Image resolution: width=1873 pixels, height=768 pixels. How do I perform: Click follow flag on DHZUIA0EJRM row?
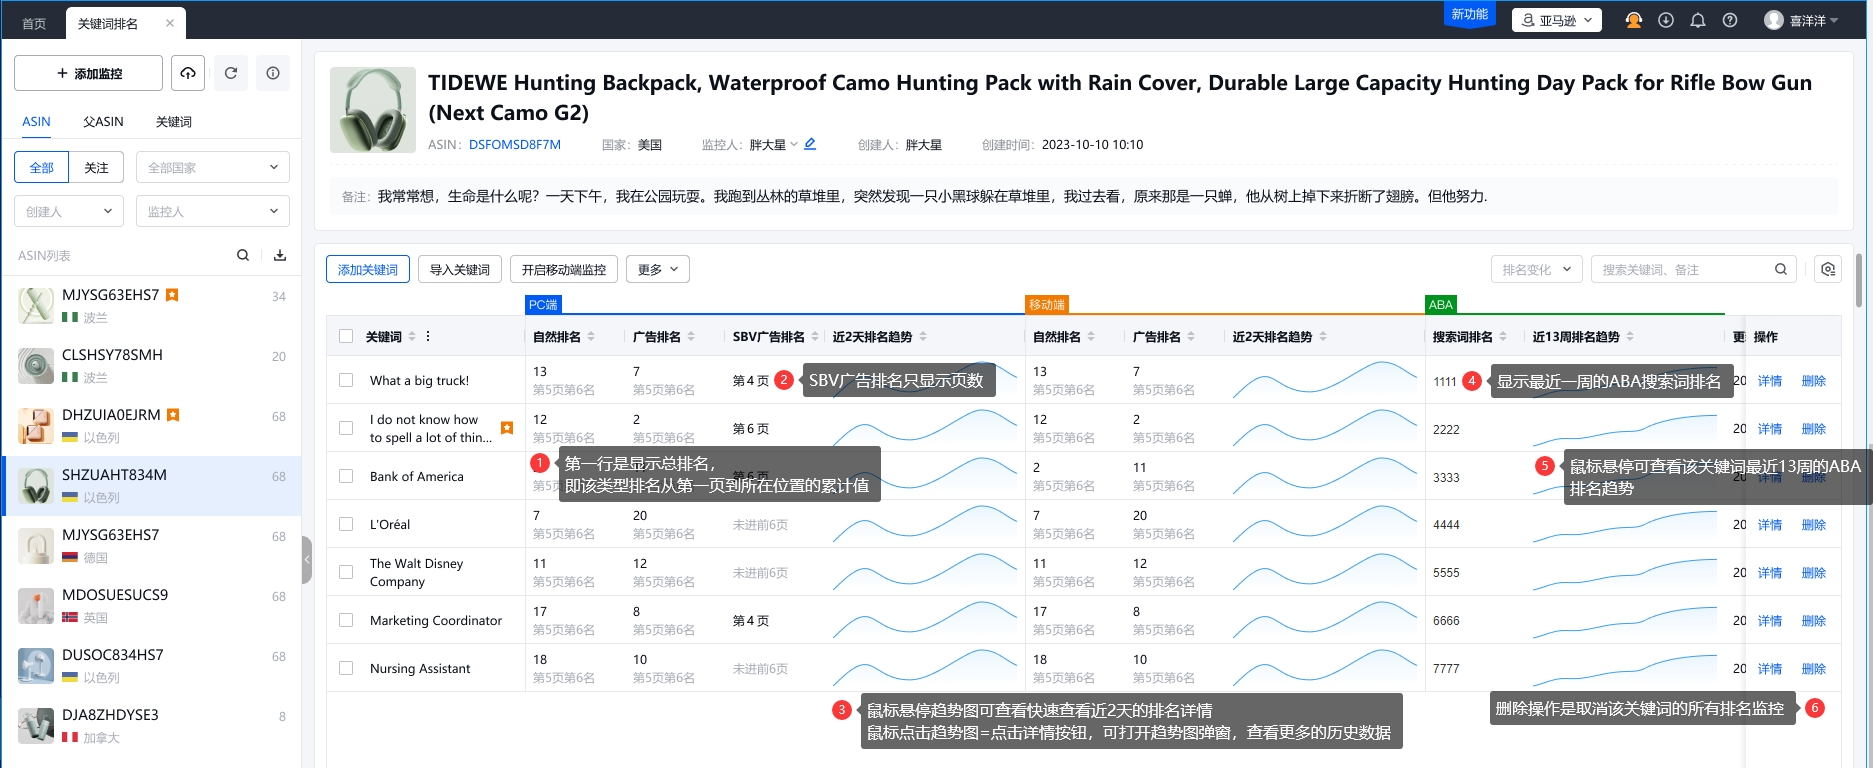[x=173, y=415]
